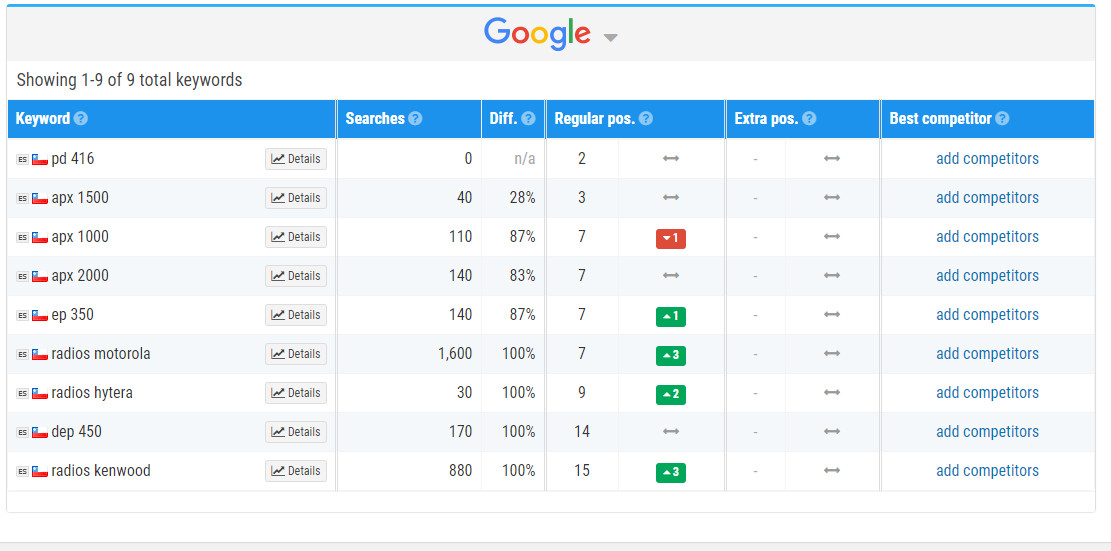
Task: Open Details for radios kenwood
Action: [x=296, y=470]
